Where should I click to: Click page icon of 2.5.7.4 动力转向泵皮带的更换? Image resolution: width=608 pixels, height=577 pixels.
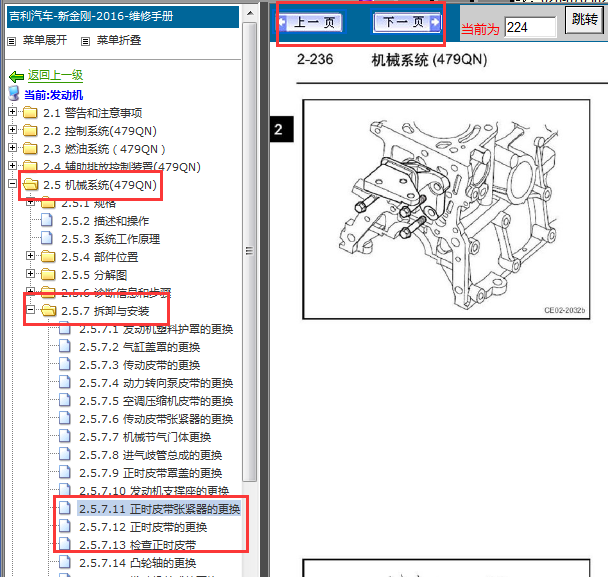coord(65,382)
